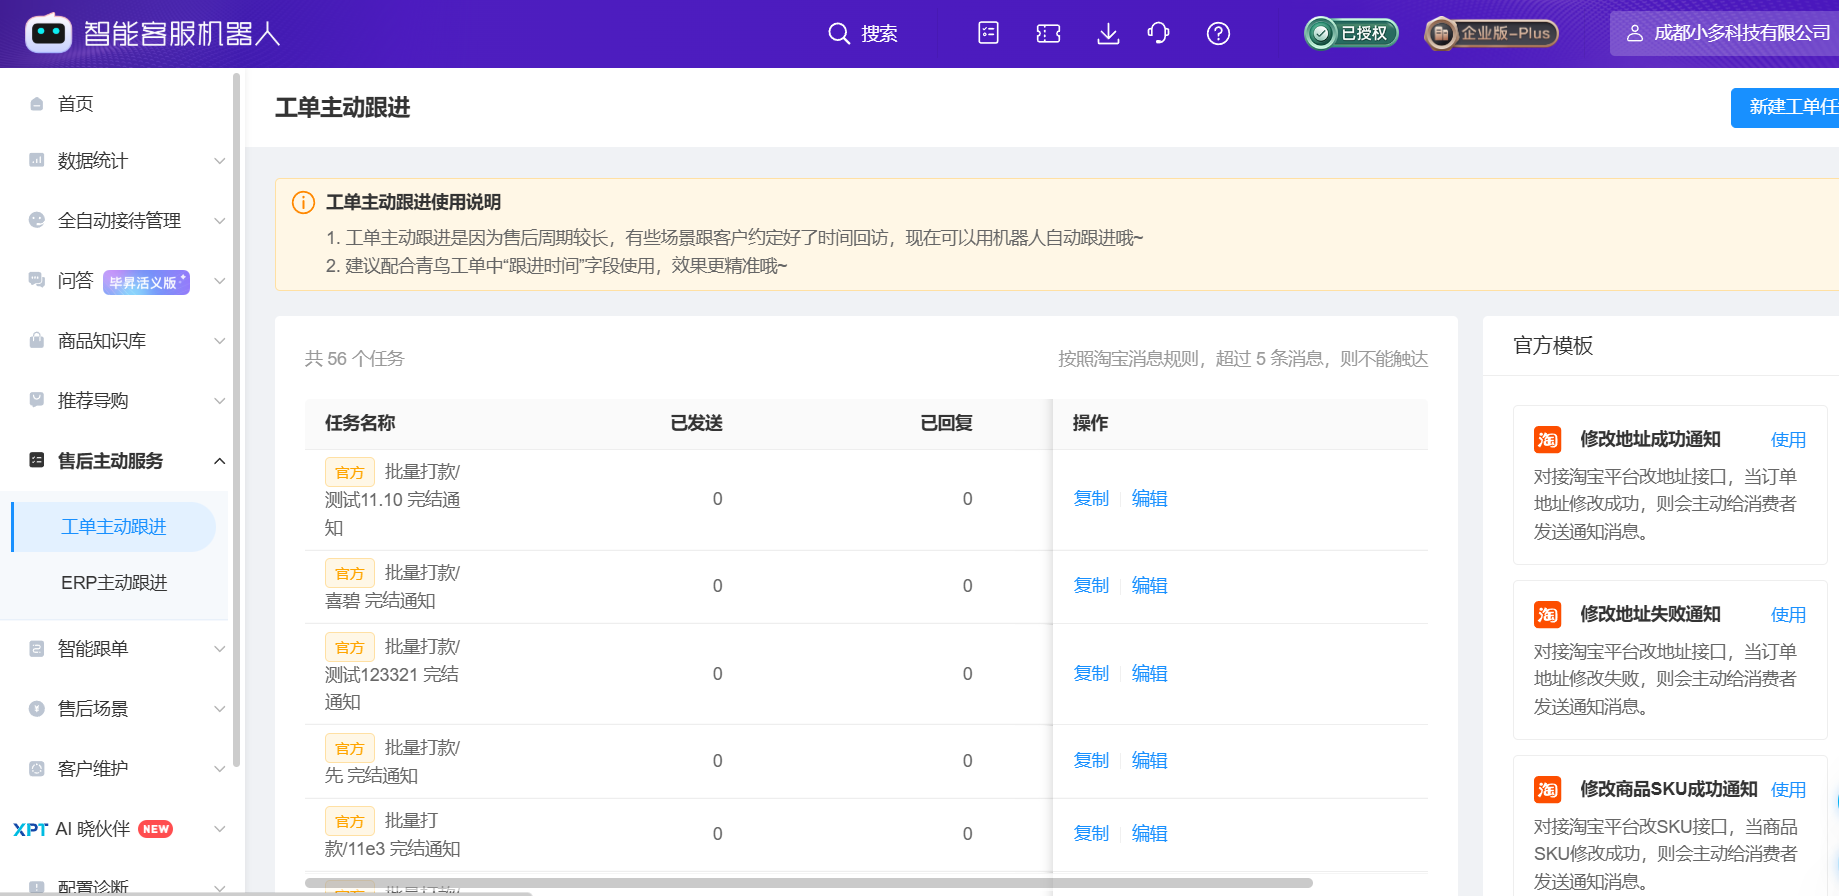Click the 售后场景 sidebar icon
Screen dimensions: 1839x896
click(37, 708)
